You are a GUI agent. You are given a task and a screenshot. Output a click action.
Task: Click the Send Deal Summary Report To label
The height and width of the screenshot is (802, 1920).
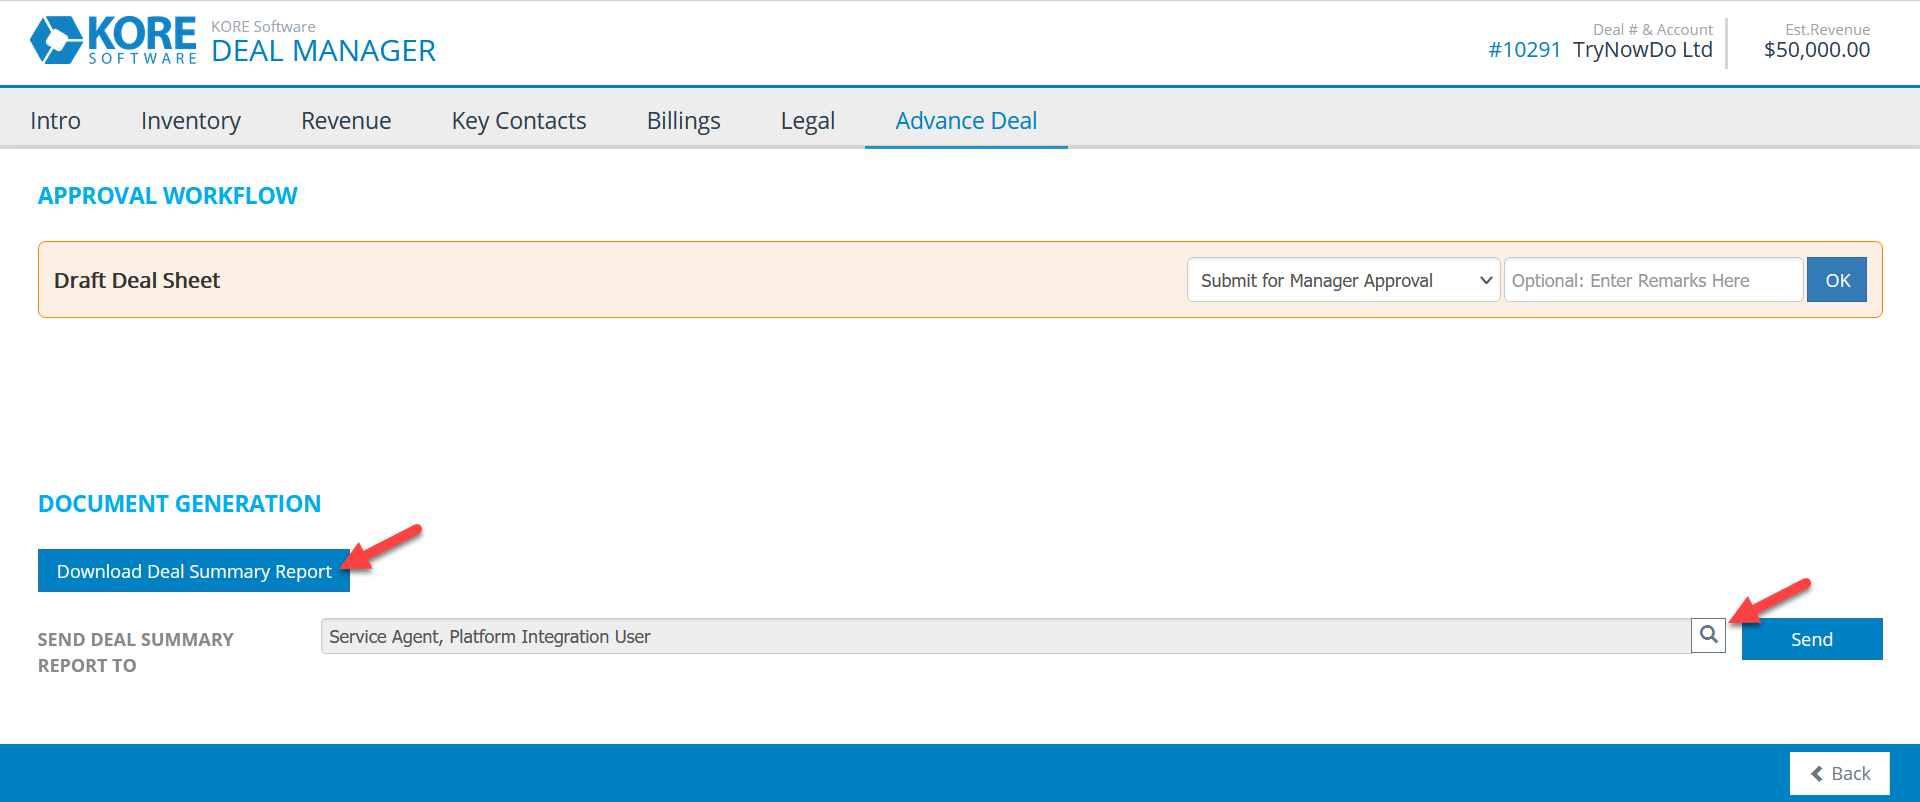tap(136, 652)
